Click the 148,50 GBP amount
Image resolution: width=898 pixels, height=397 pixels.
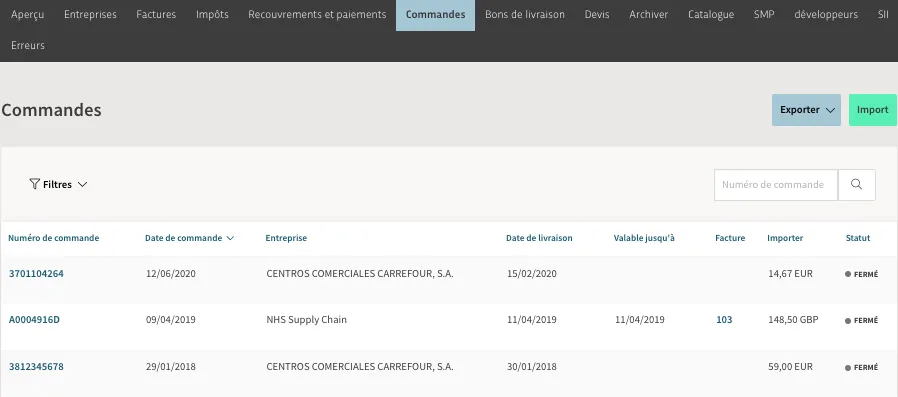tap(793, 320)
